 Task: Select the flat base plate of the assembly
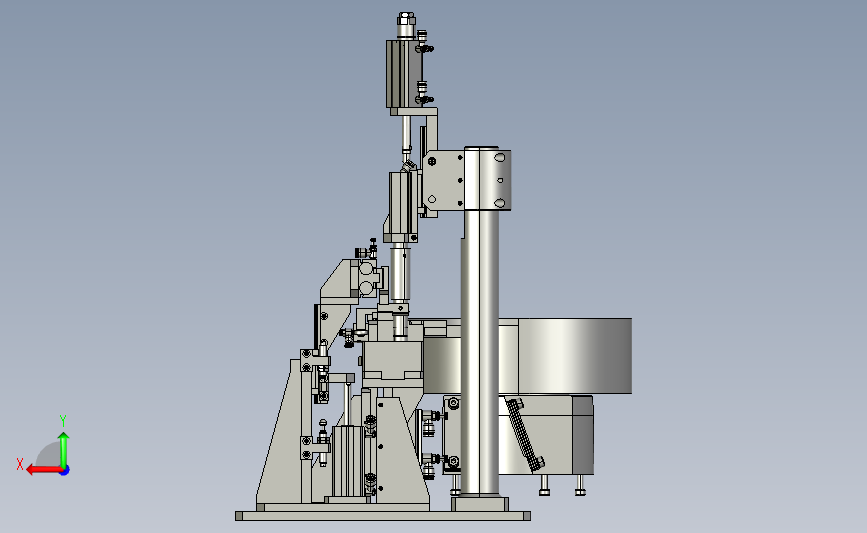coord(383,516)
